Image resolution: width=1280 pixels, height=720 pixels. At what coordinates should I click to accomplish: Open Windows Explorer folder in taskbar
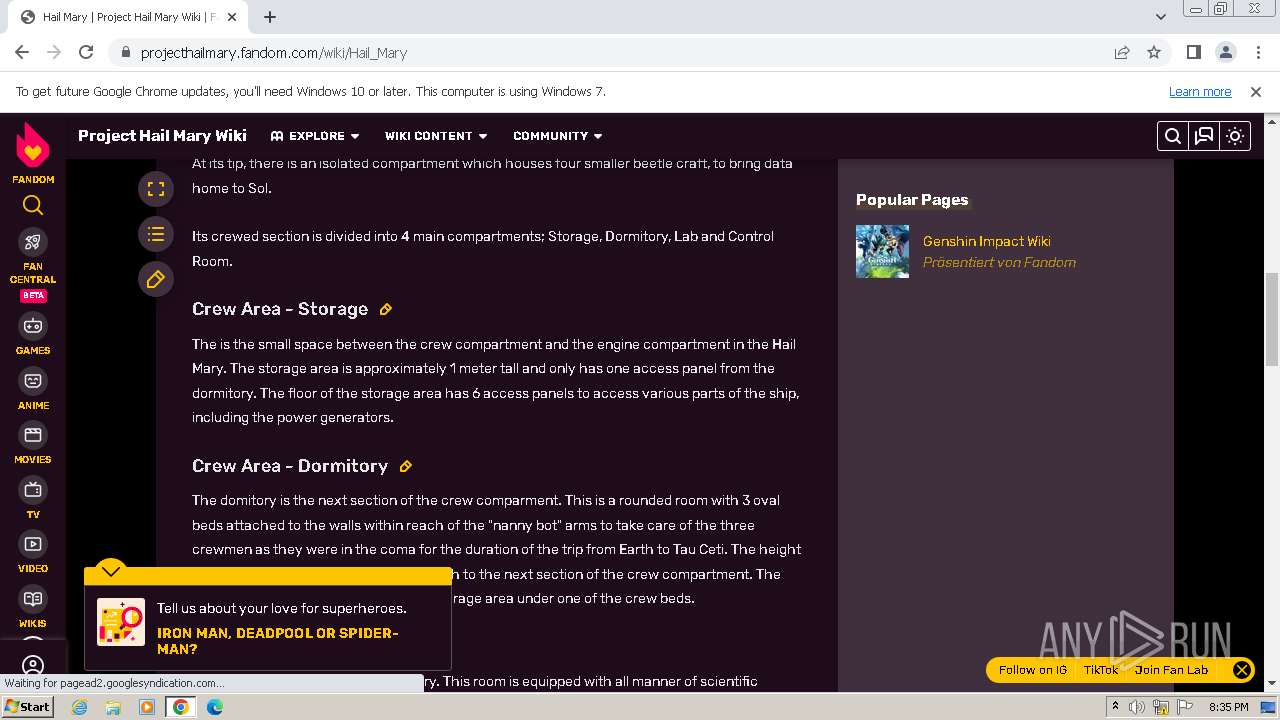click(113, 707)
